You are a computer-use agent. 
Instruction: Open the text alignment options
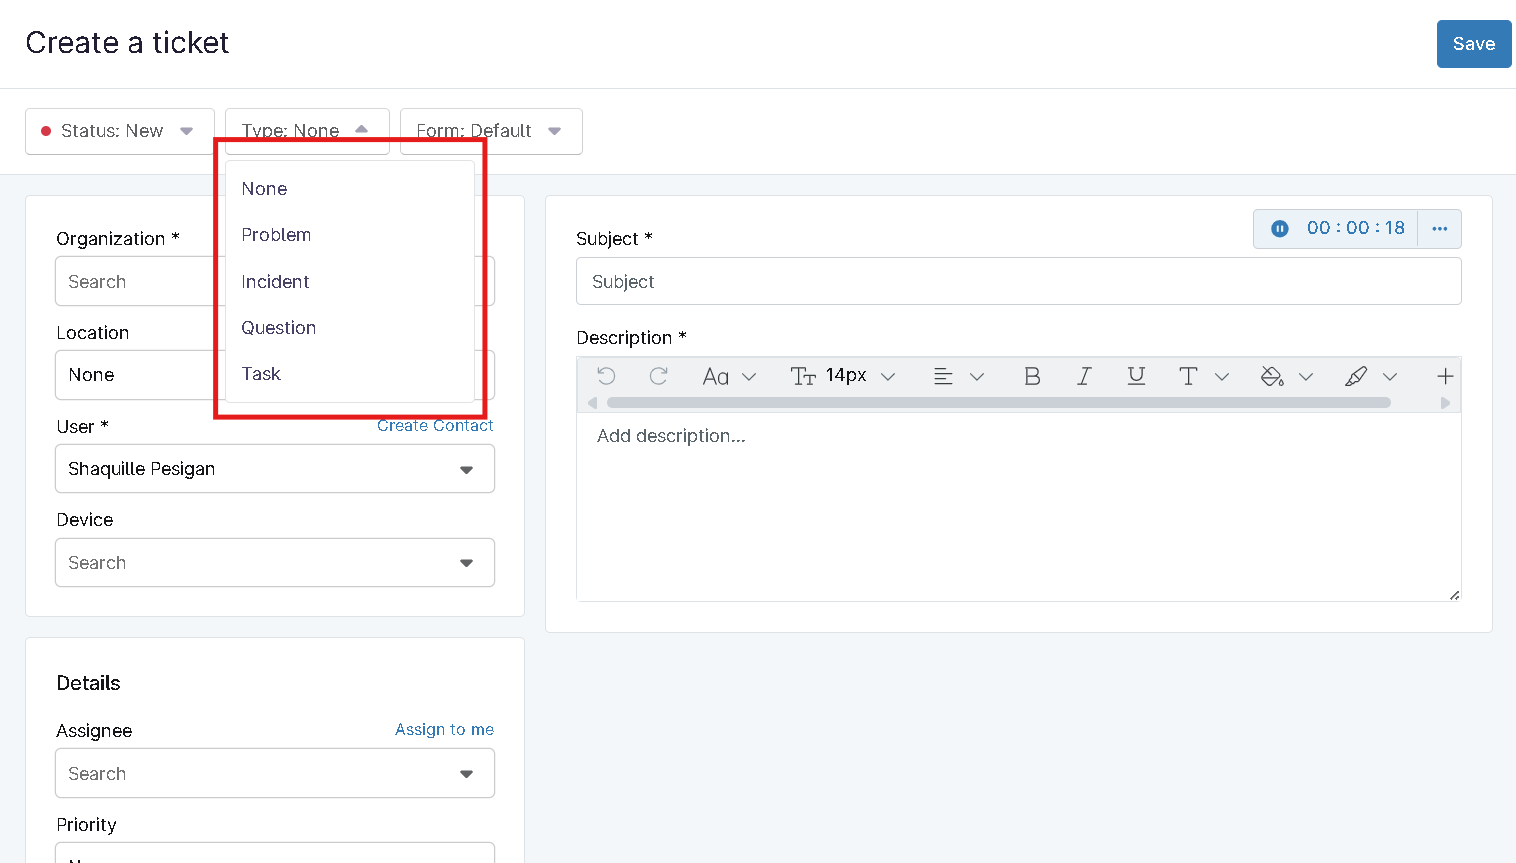[943, 376]
